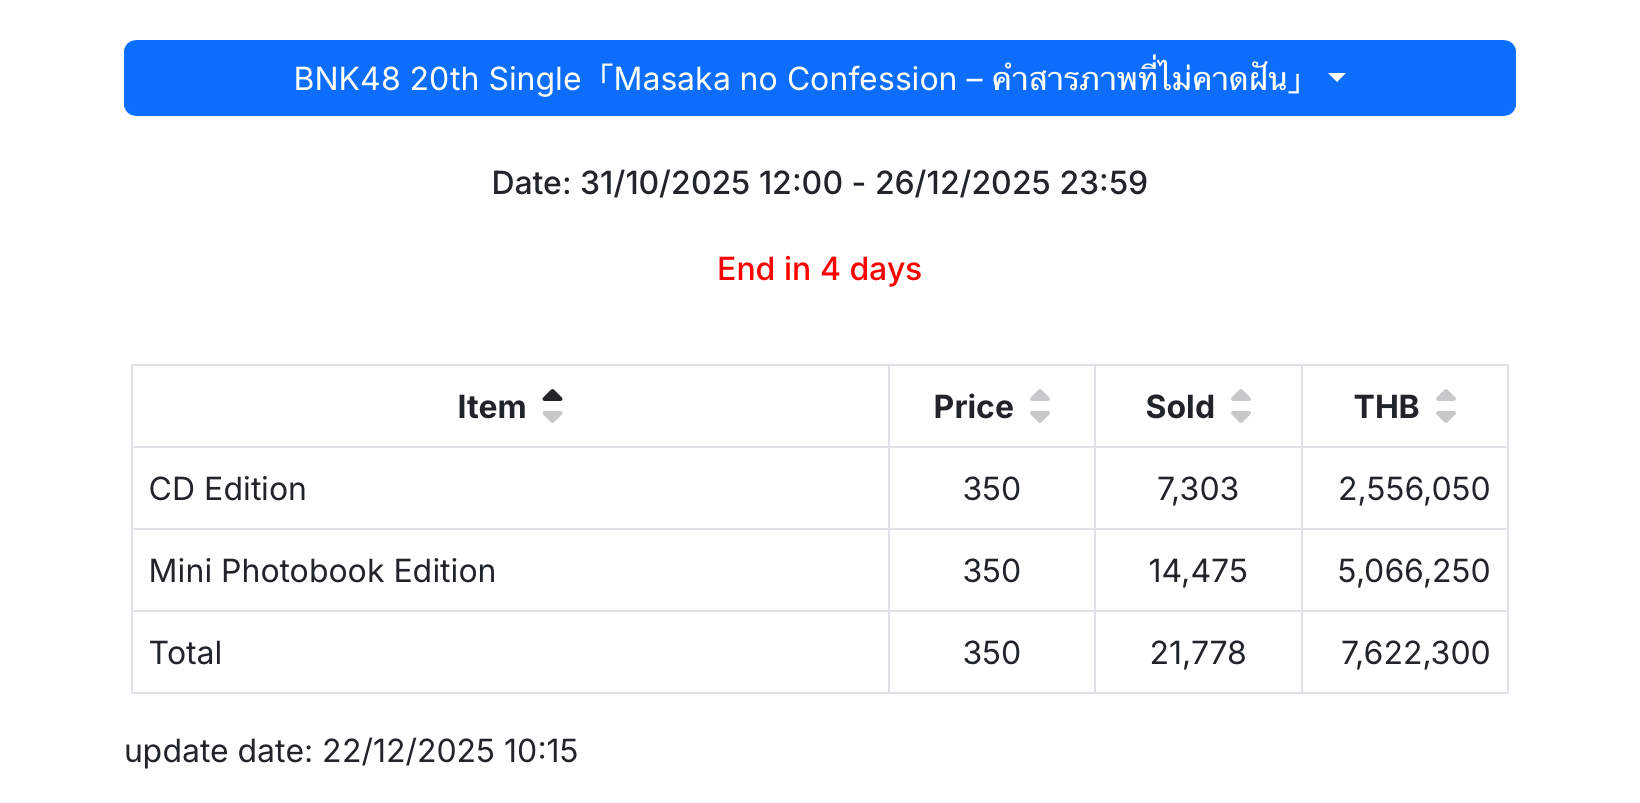This screenshot has width=1640, height=803.
Task: Click the caret arrow on the blue selector
Action: coord(1337,78)
